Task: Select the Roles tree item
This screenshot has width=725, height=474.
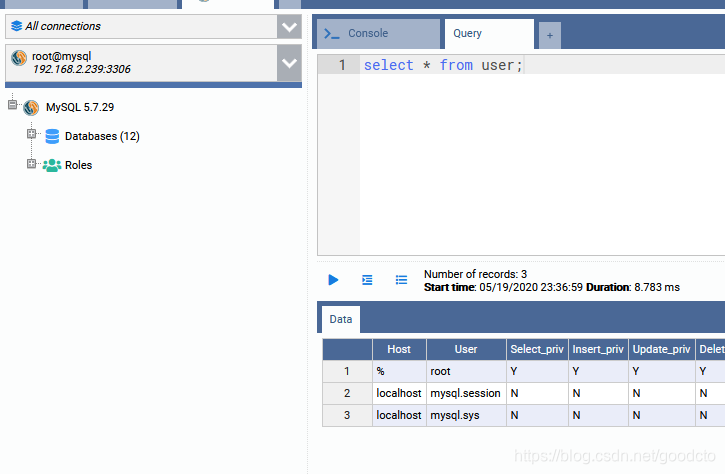Action: coord(79,165)
